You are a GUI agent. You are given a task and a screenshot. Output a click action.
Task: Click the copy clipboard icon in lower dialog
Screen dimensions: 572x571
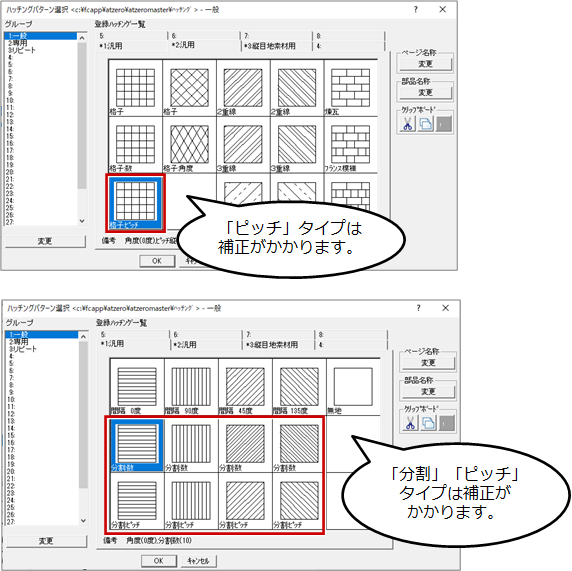pyautogui.click(x=428, y=424)
